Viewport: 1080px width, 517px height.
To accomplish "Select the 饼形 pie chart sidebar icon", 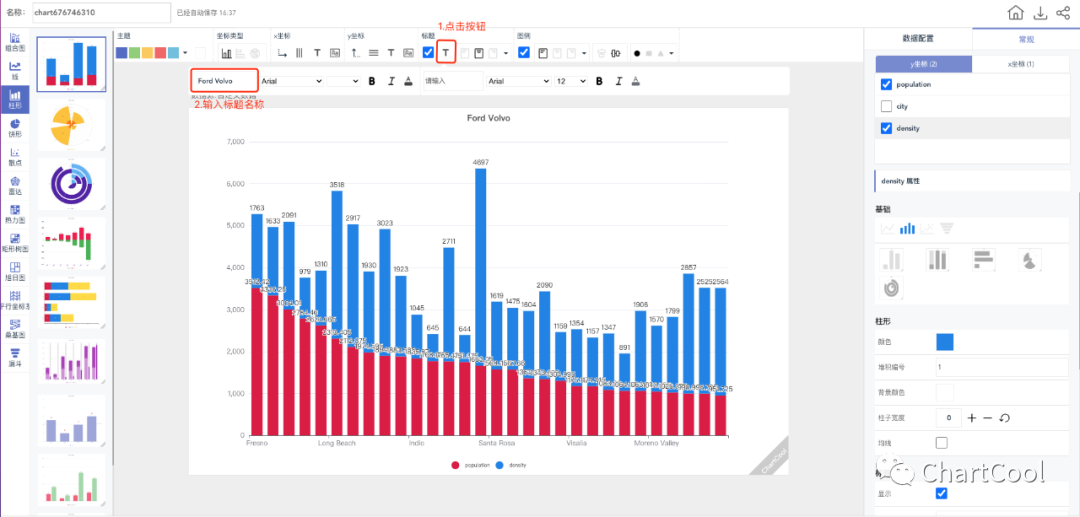I will coord(15,127).
